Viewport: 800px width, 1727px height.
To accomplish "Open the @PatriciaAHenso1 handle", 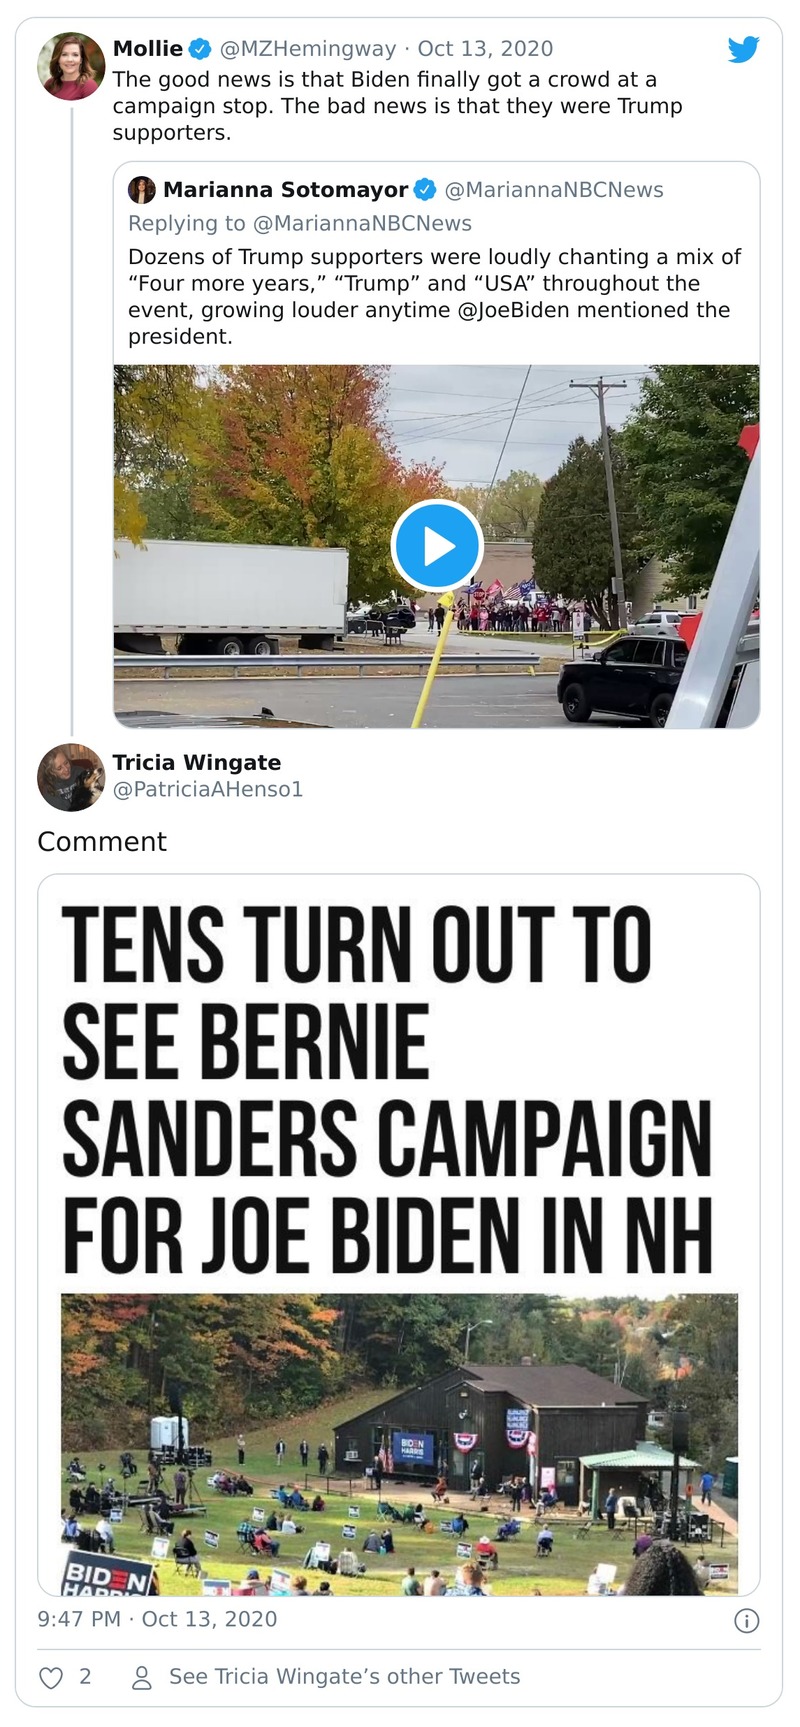I will point(208,789).
